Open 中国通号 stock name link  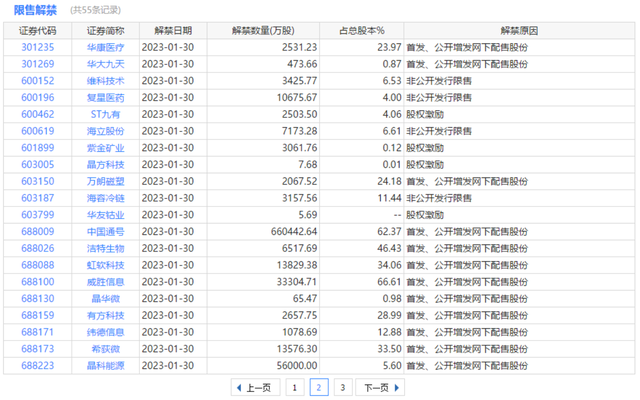105,231
